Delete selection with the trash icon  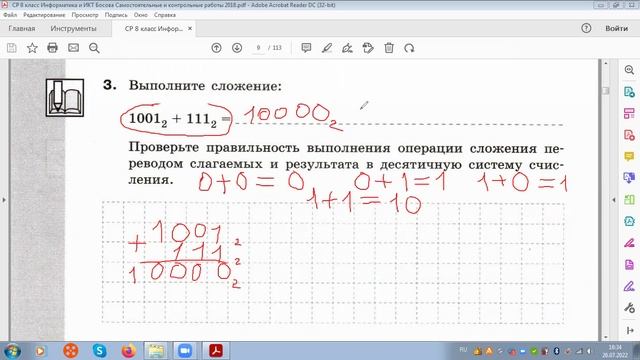[389, 48]
